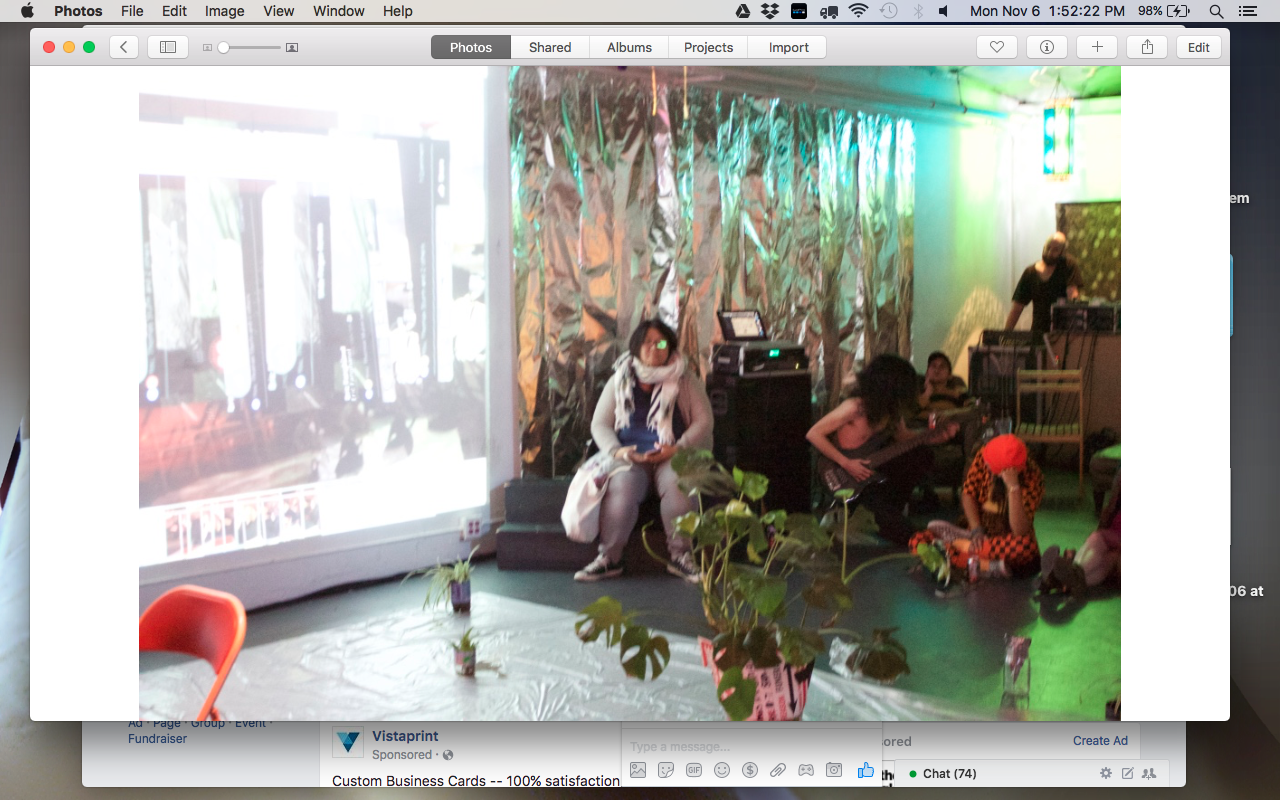
Task: Switch to the Photos tab
Action: (x=471, y=47)
